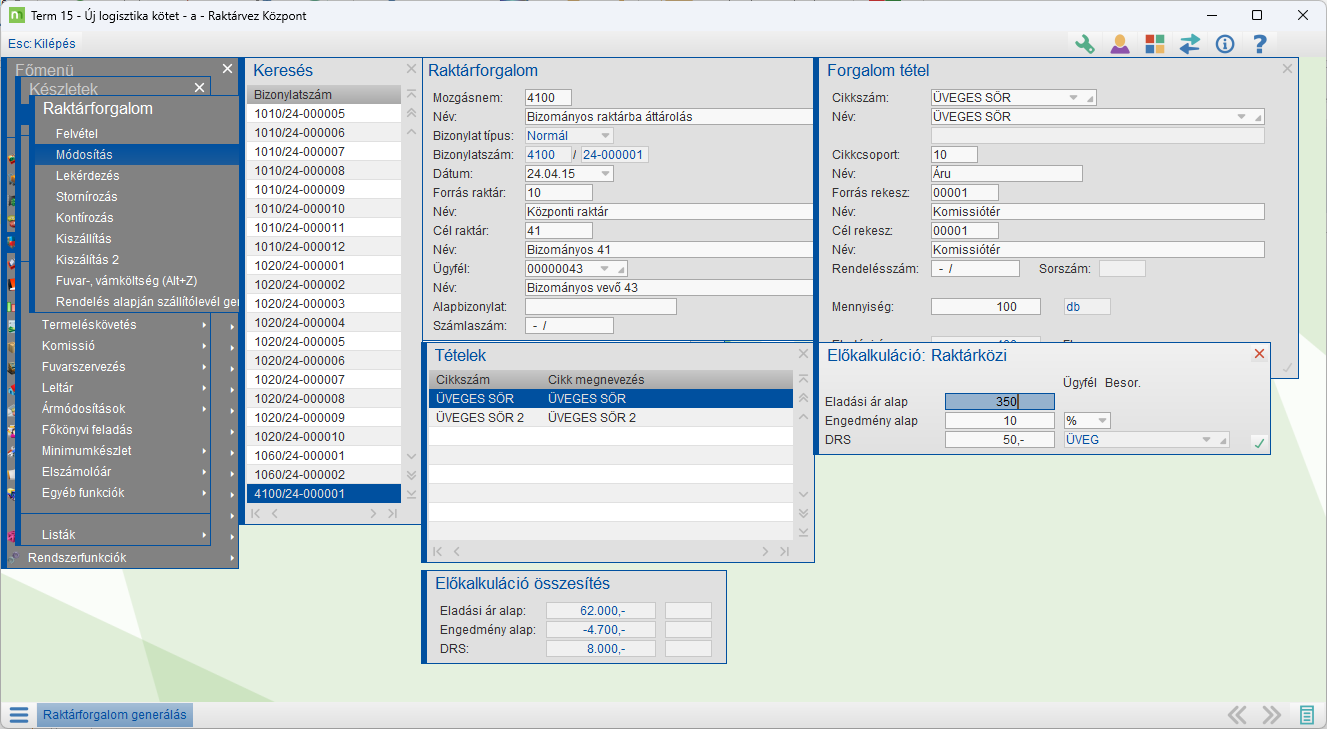The image size is (1327, 729).
Task: Expand the Dátum dropdown
Action: tap(605, 174)
